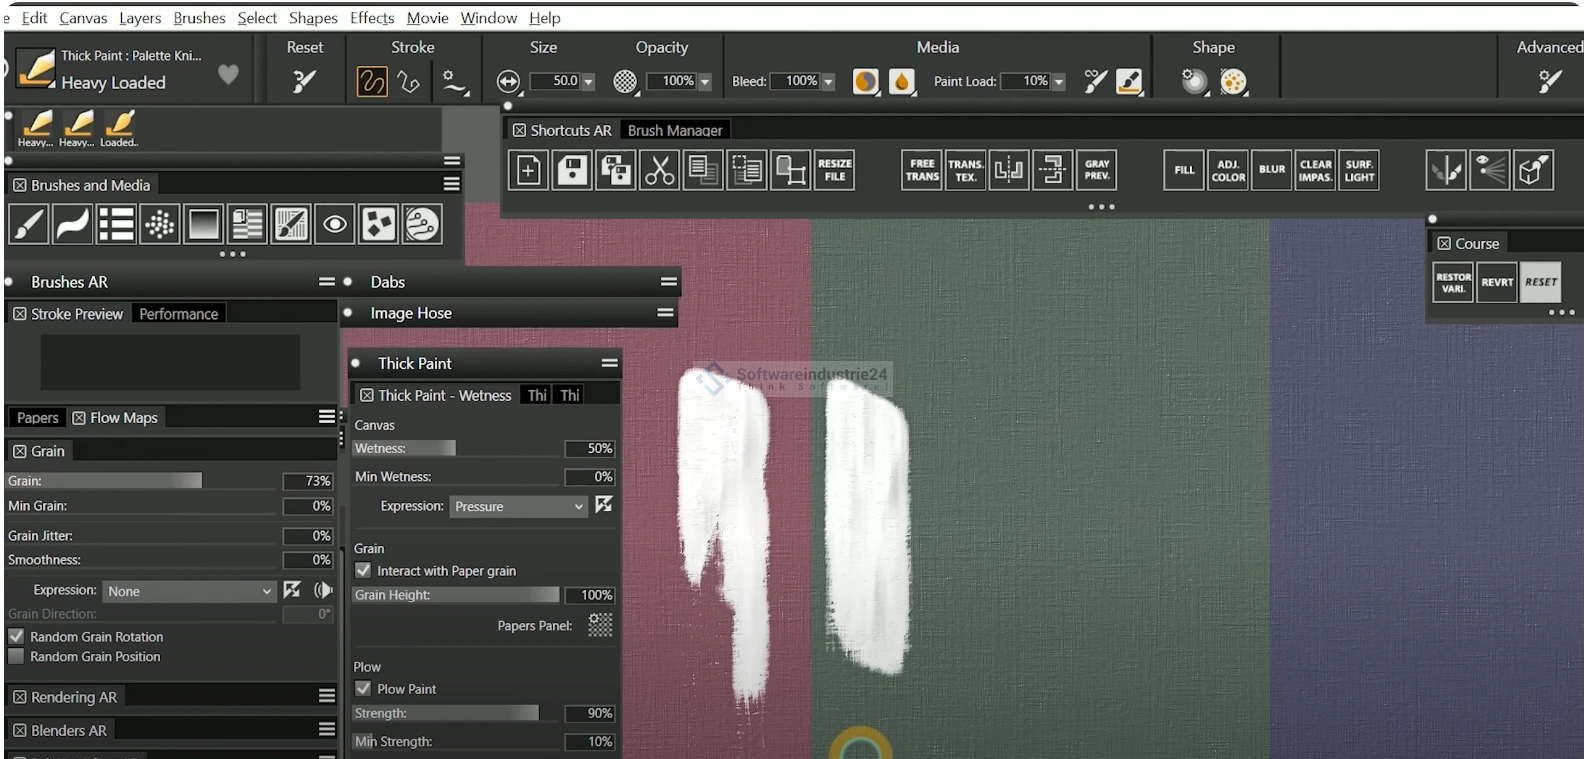Image resolution: width=1586 pixels, height=759 pixels.
Task: Click the REVRT button in Course panel
Action: pyautogui.click(x=1497, y=283)
